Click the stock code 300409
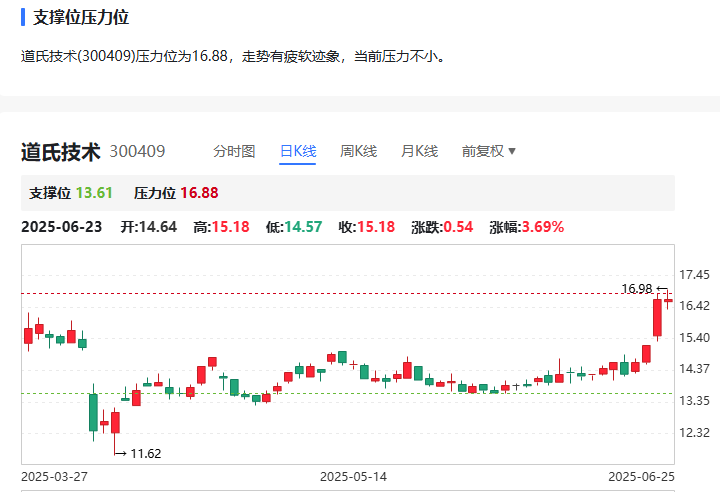The height and width of the screenshot is (492, 720). [x=137, y=152]
